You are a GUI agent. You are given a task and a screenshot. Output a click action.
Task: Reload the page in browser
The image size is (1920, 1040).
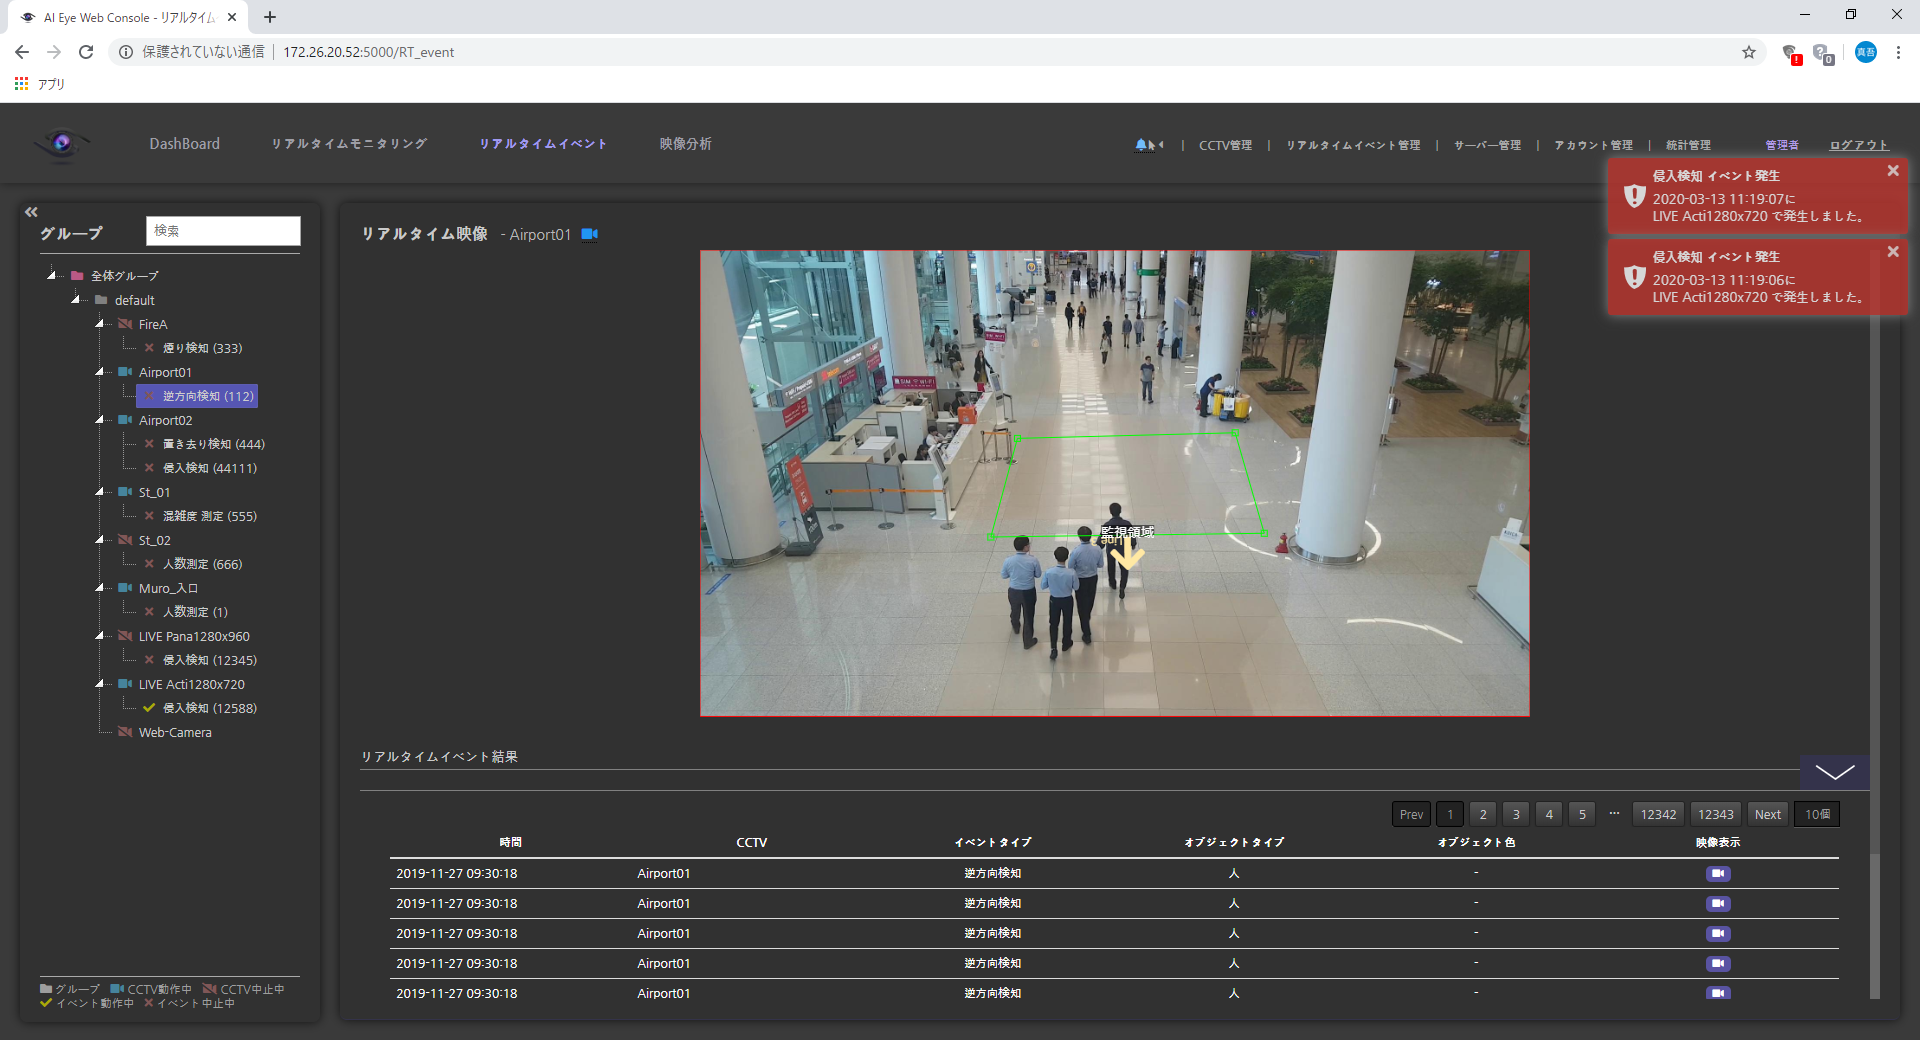click(86, 52)
